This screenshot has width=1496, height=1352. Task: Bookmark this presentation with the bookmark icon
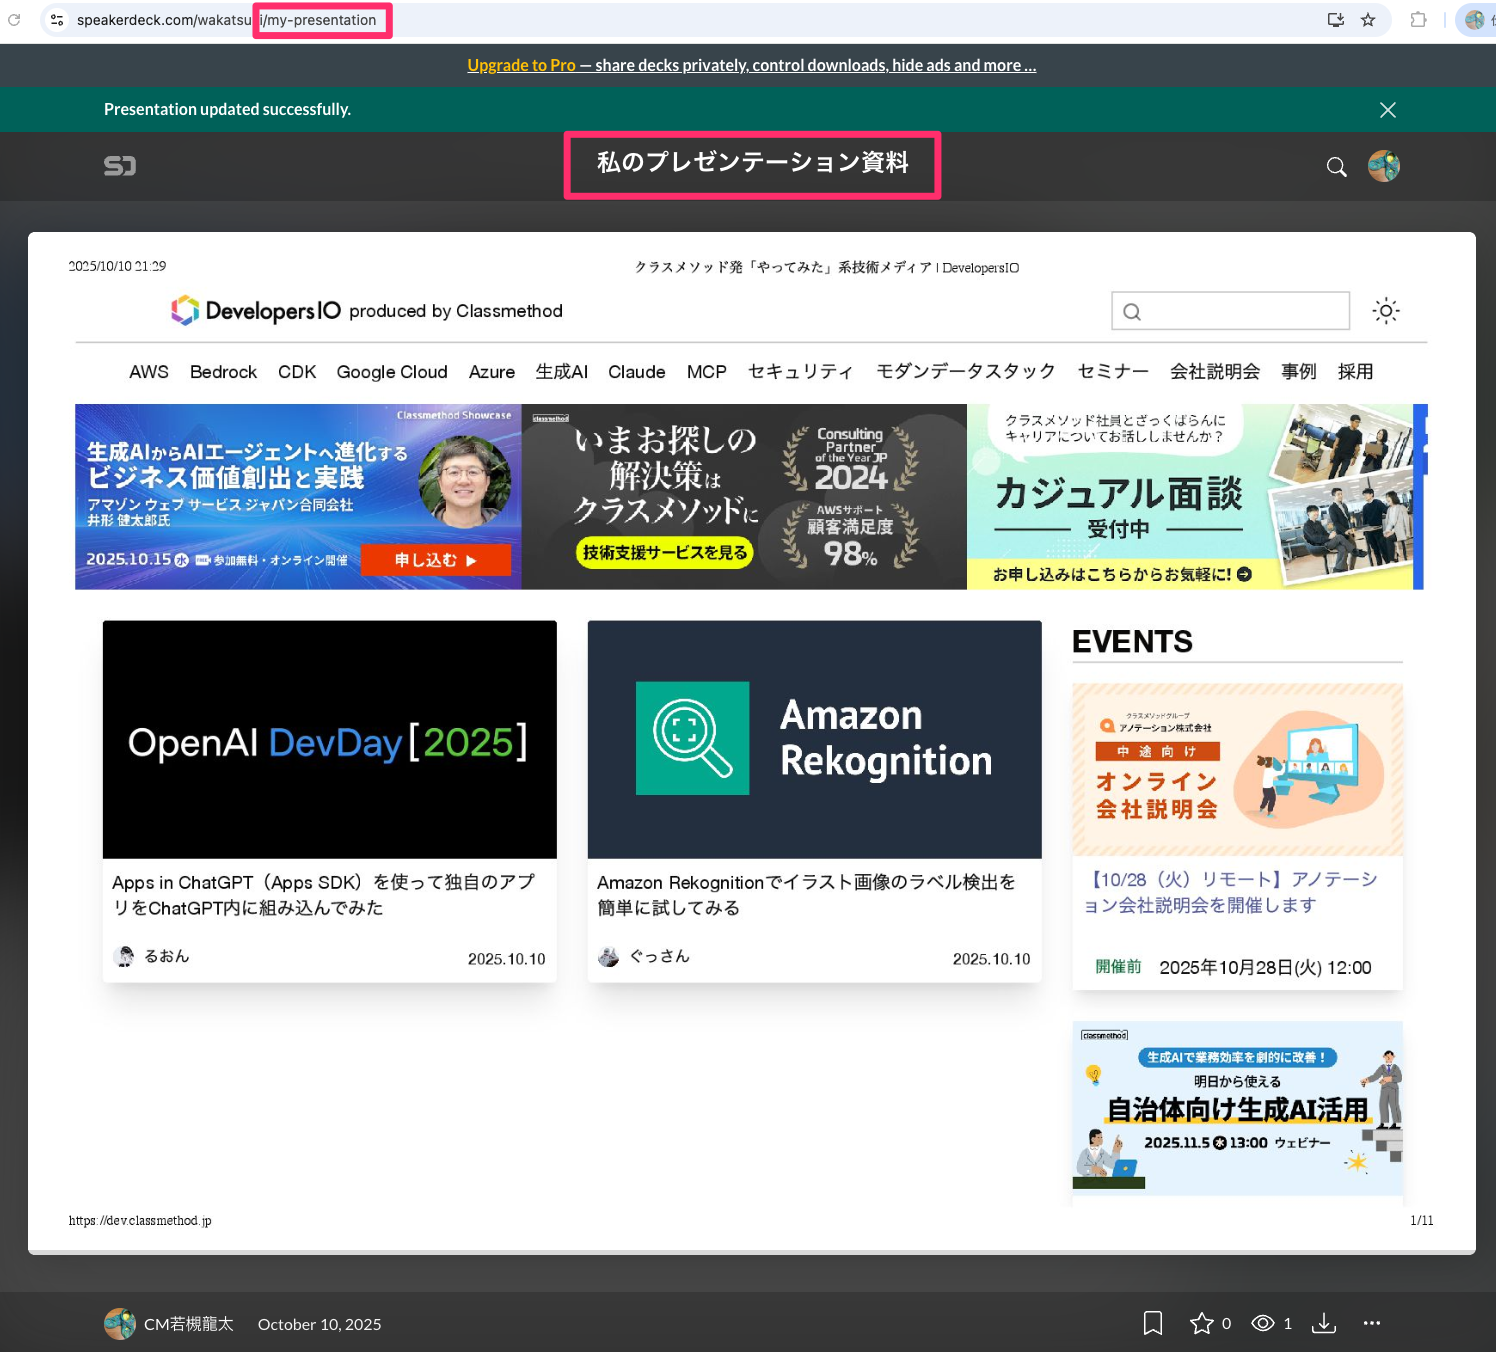pos(1152,1323)
